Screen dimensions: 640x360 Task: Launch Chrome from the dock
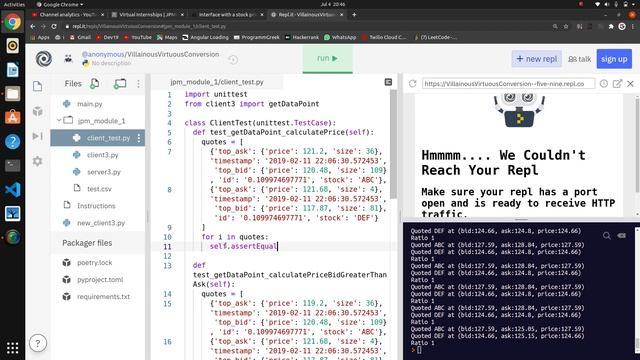[13, 22]
